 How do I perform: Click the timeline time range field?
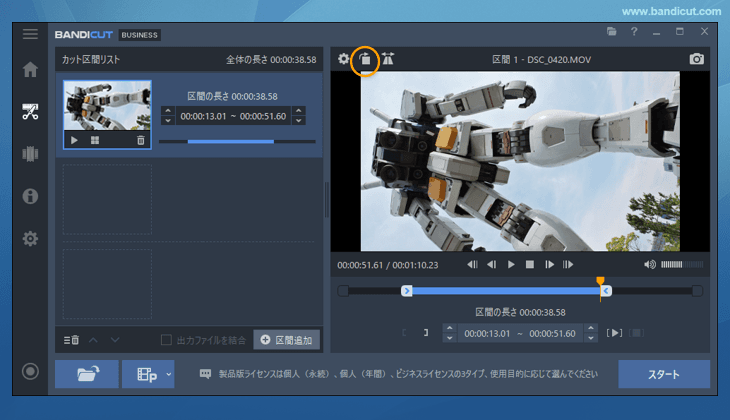(x=520, y=333)
